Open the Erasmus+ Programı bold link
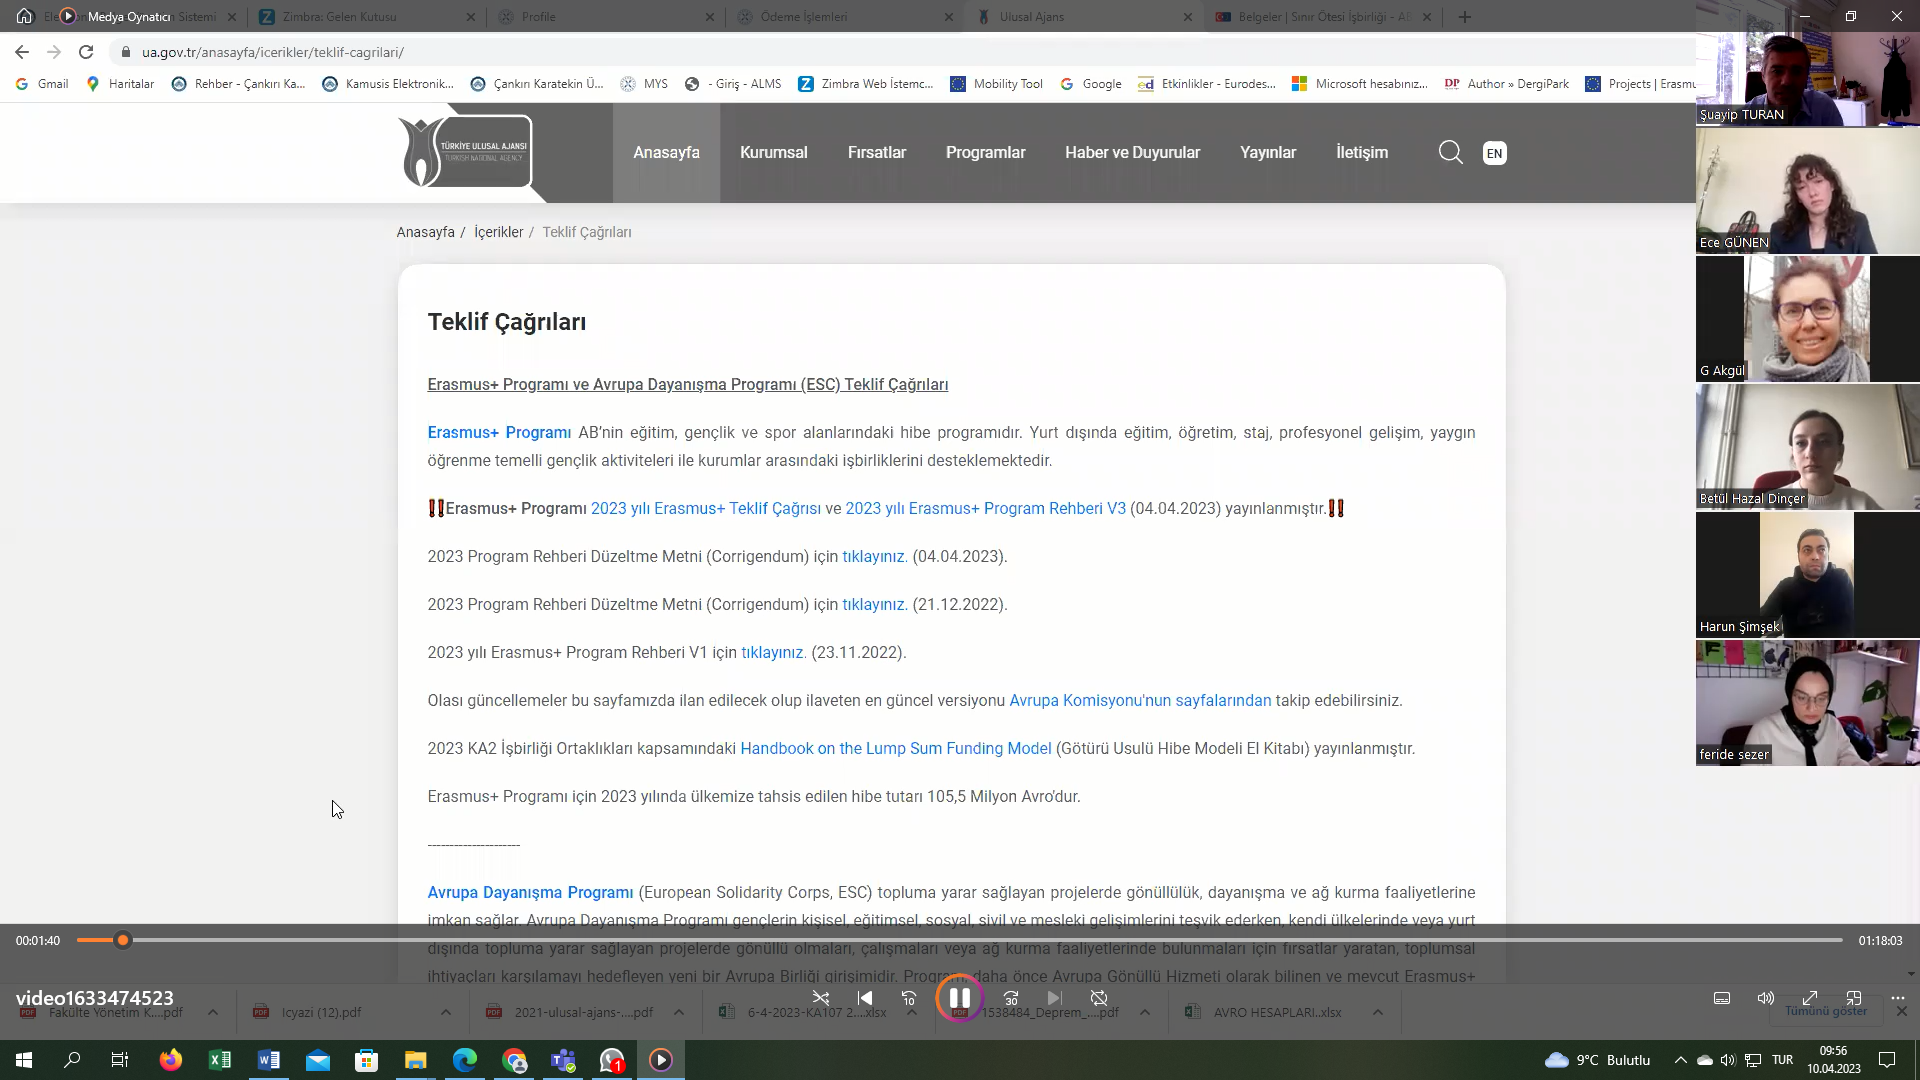Screen dimensions: 1920x1080 point(499,432)
